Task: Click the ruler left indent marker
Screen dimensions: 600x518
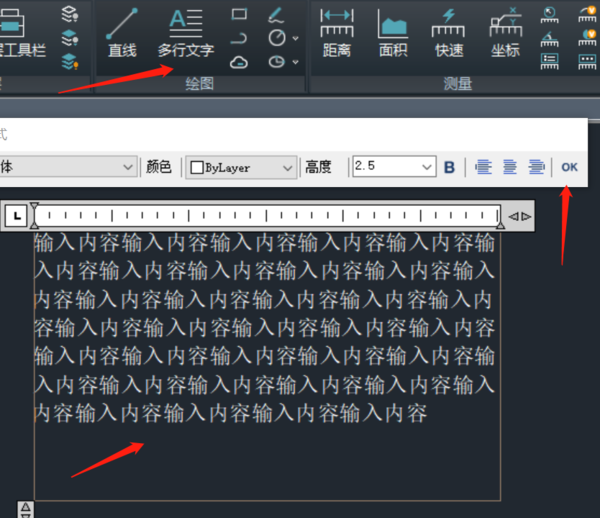Action: [x=34, y=216]
